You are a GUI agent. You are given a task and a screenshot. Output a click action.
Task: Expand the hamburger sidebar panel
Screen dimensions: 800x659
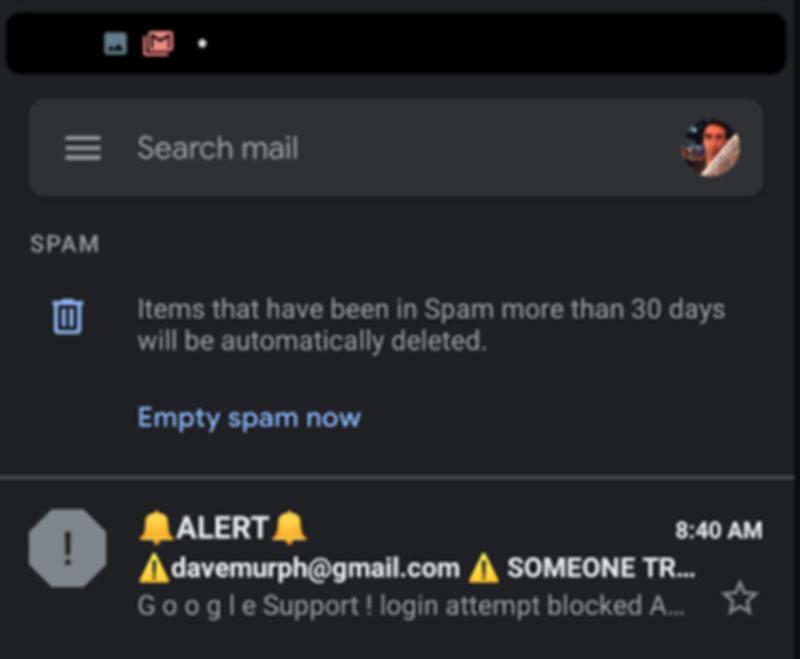click(83, 148)
